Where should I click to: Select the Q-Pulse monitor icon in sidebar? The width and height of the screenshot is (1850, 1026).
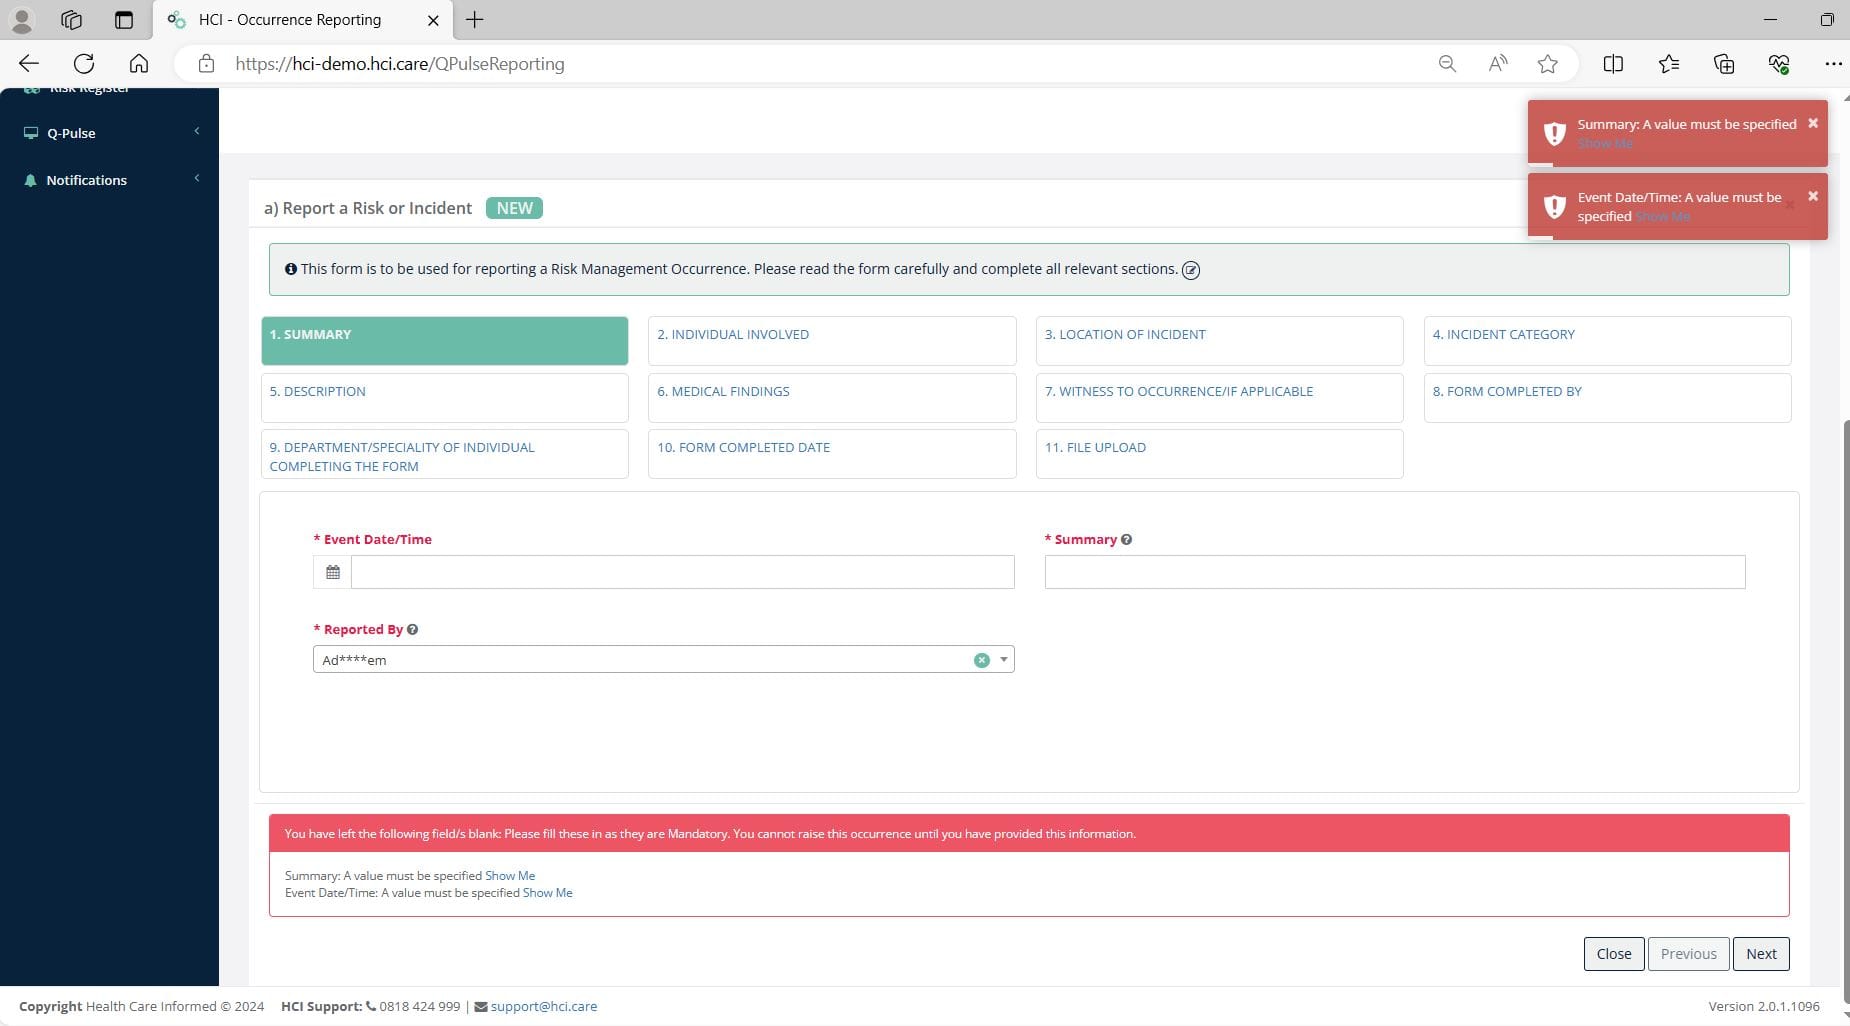[x=29, y=132]
